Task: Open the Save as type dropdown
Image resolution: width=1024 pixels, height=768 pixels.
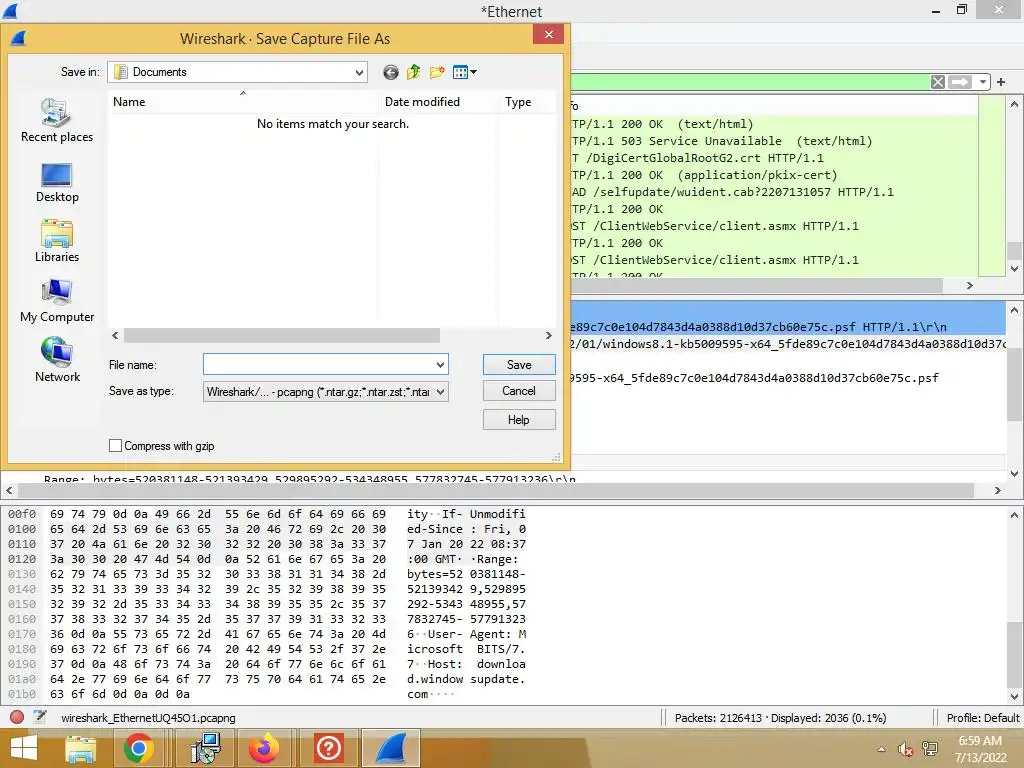Action: coord(441,392)
